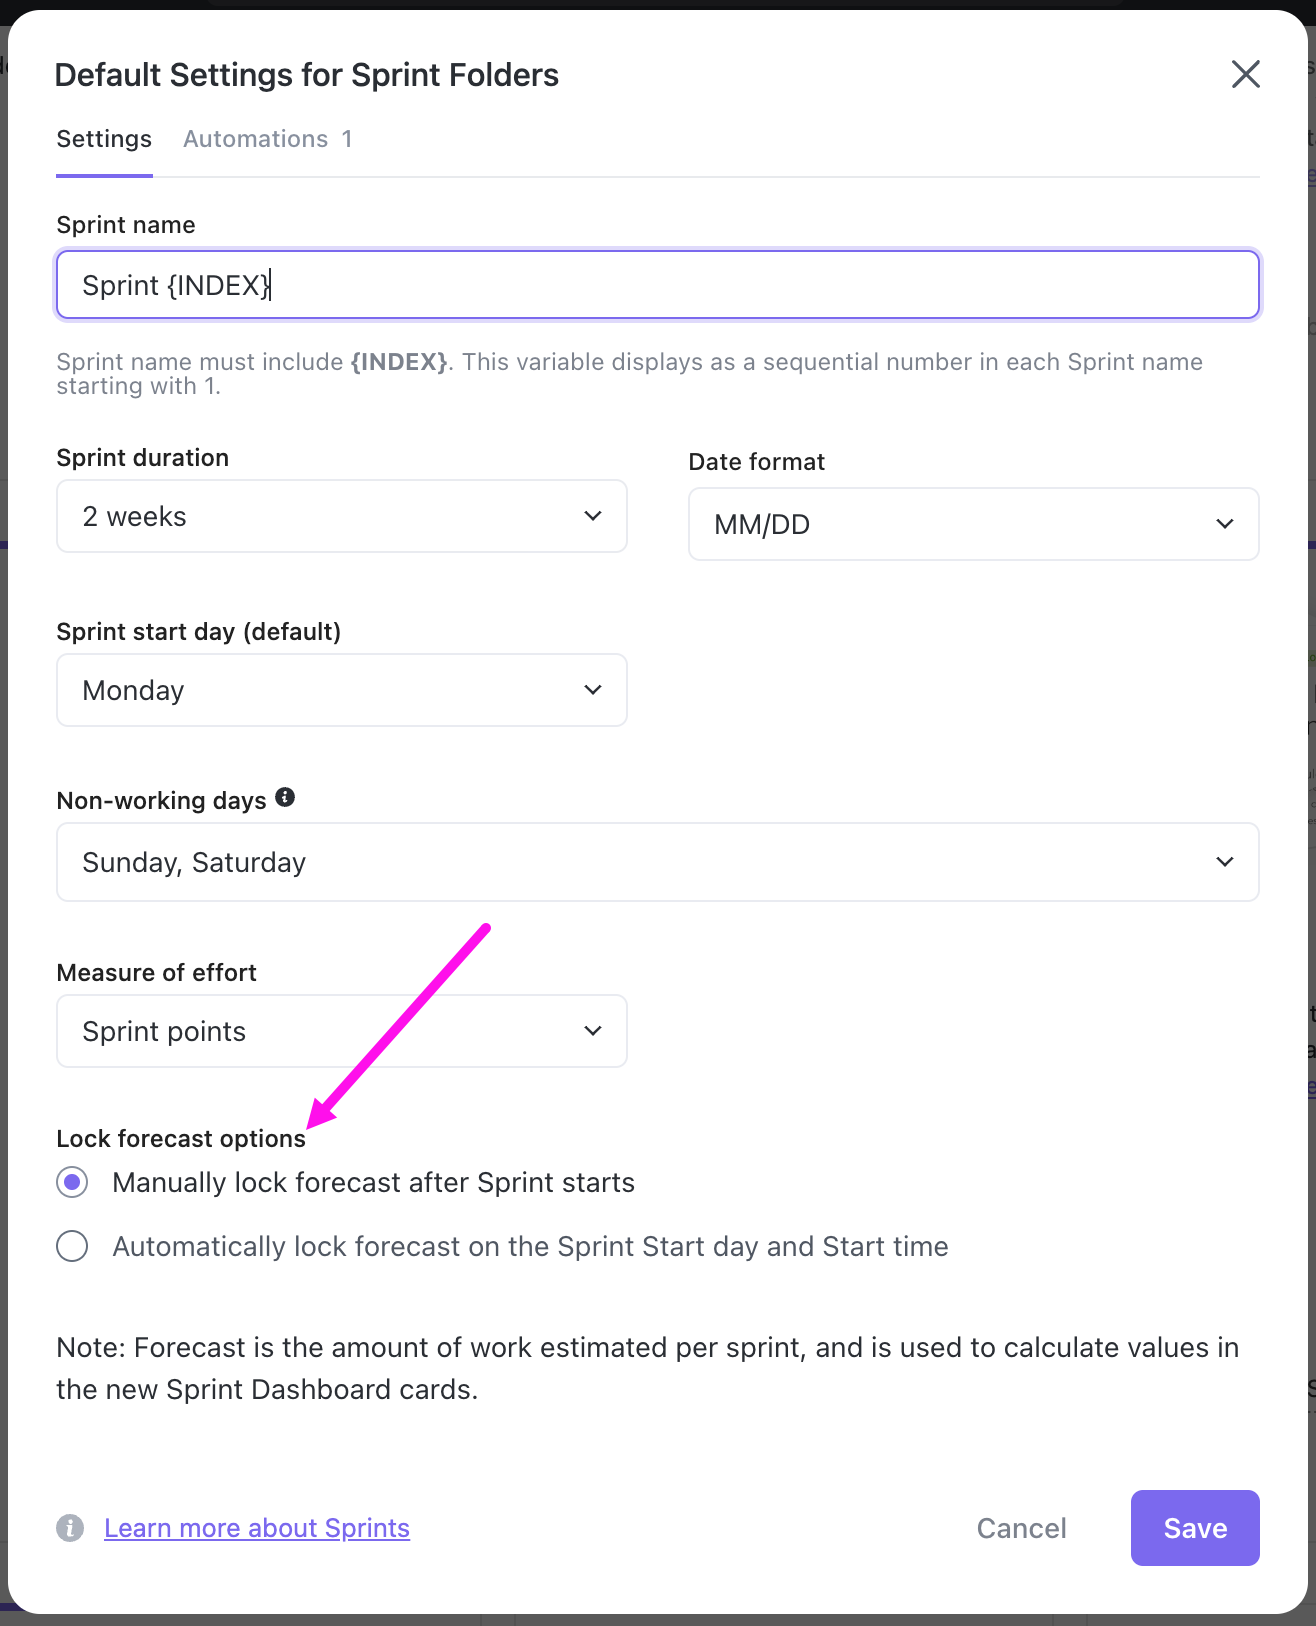
Task: Click the Sunday, Saturday selection field
Action: pyautogui.click(x=657, y=861)
